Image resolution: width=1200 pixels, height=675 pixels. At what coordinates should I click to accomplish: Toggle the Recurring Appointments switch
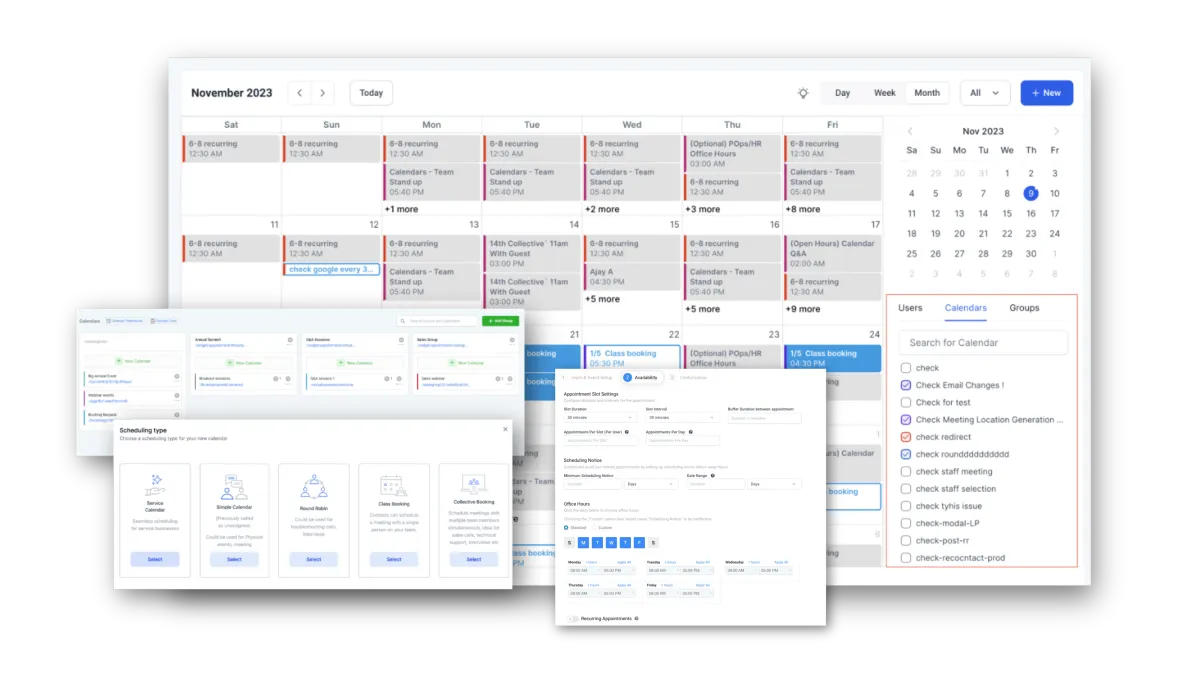[x=574, y=619]
